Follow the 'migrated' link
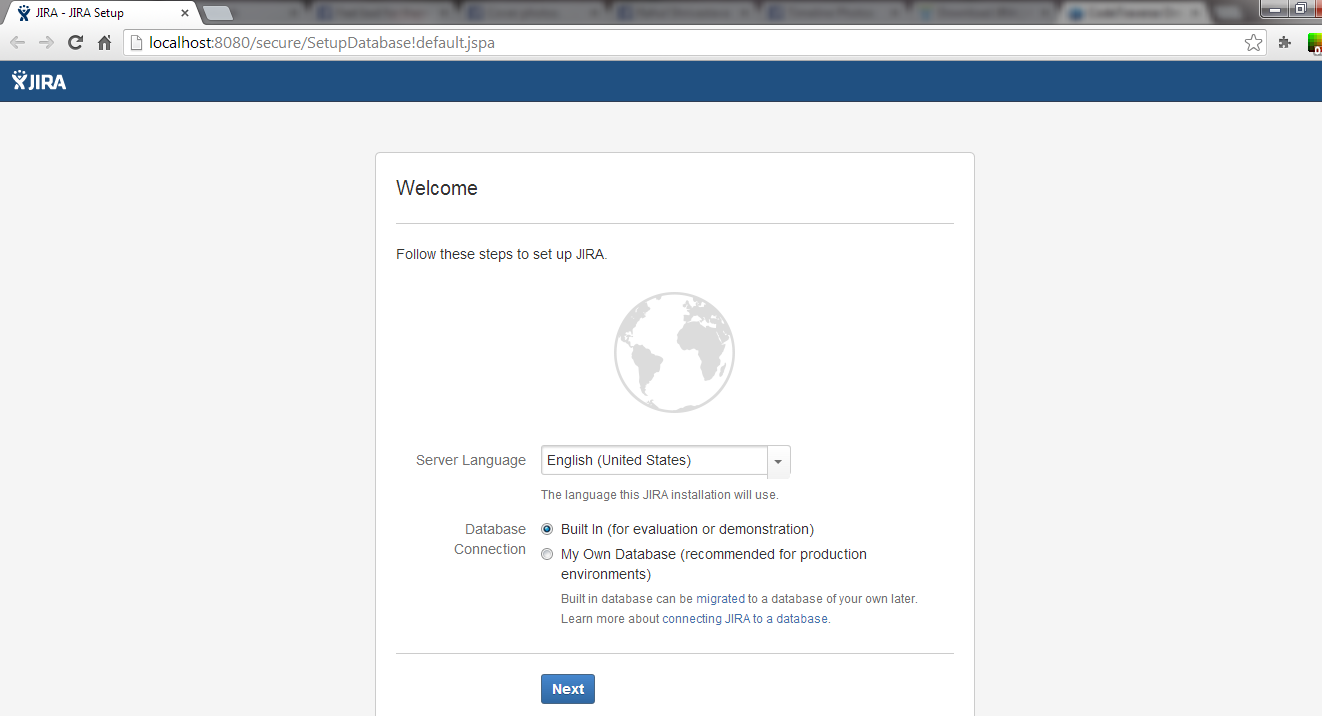 [x=721, y=599]
